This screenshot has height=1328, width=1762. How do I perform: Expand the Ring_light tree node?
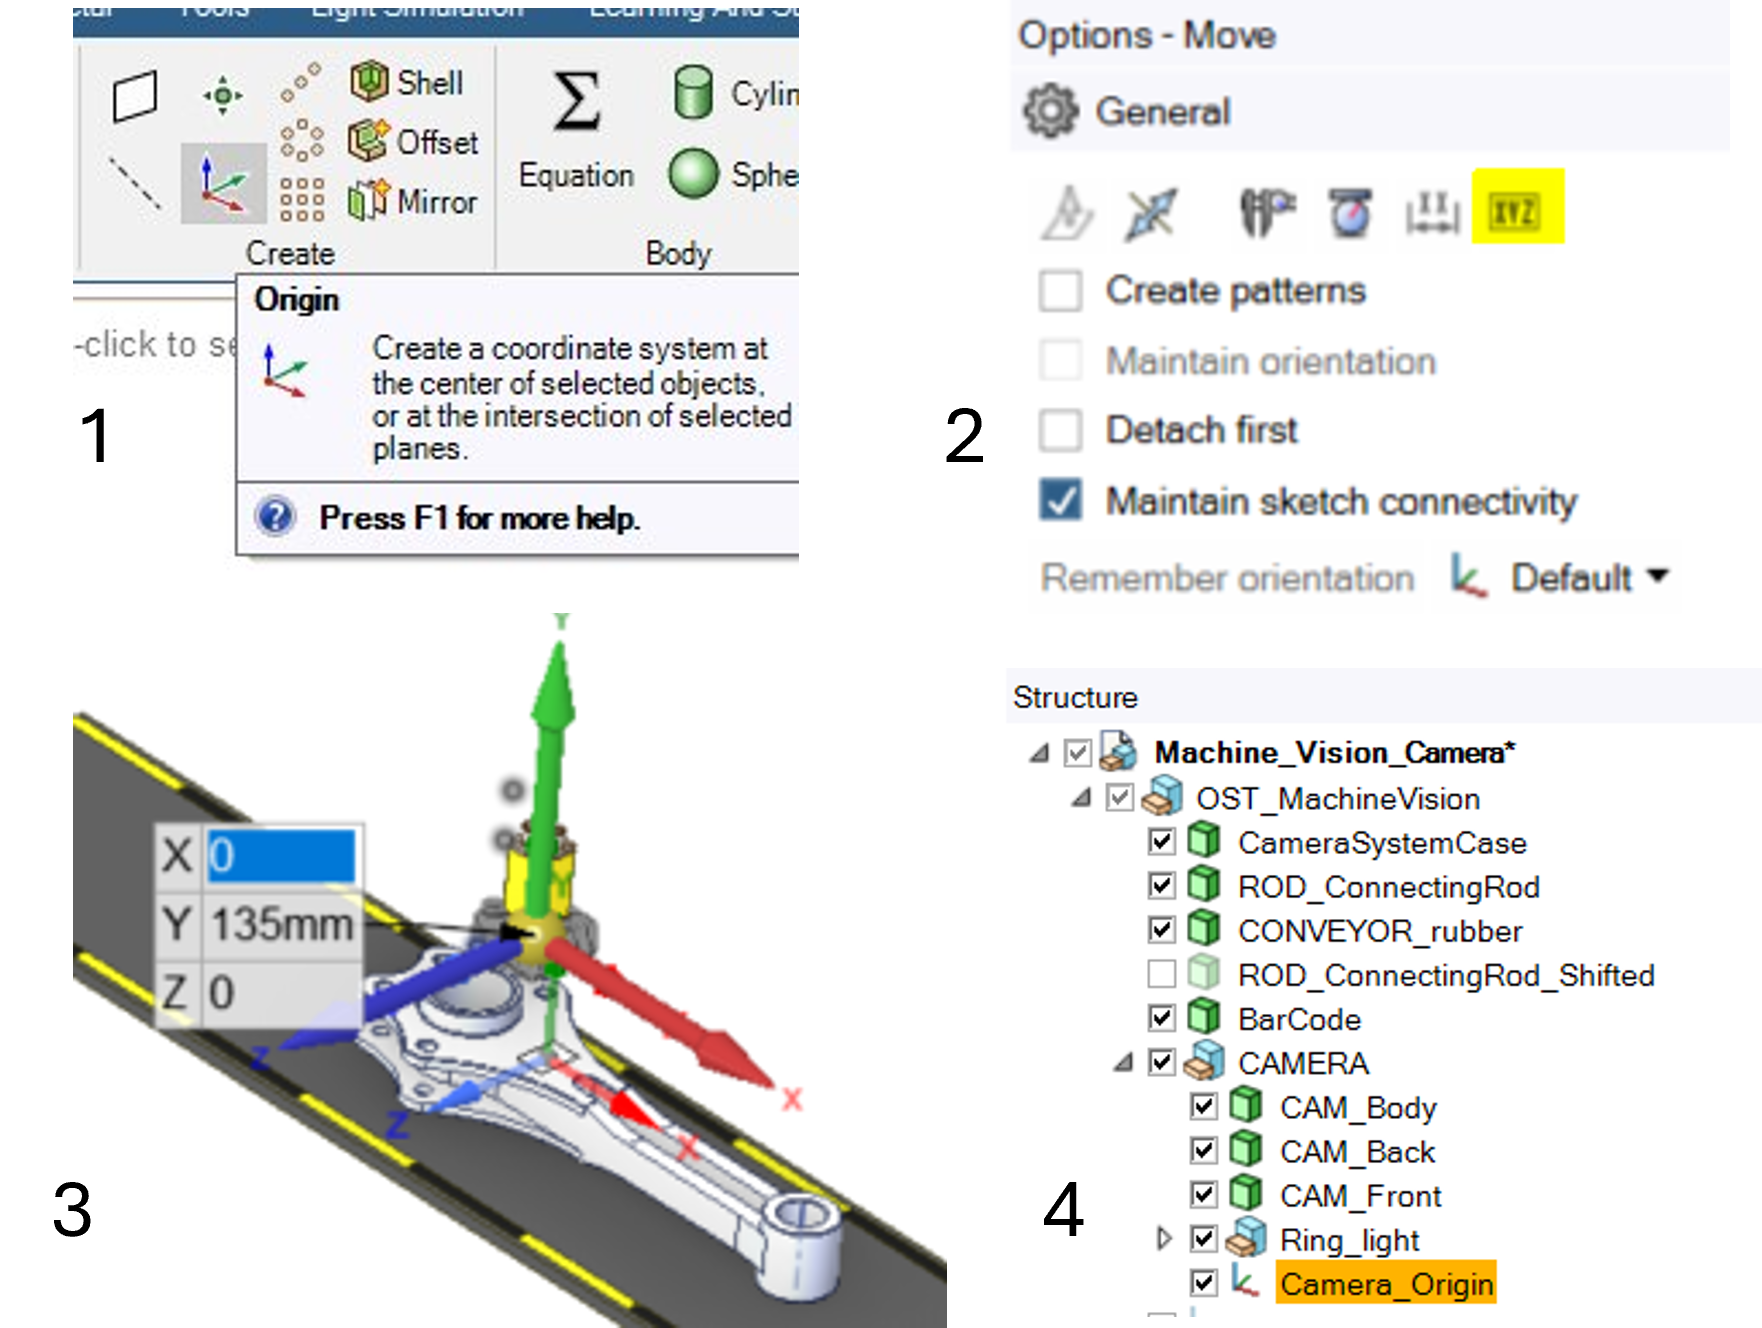[1162, 1240]
